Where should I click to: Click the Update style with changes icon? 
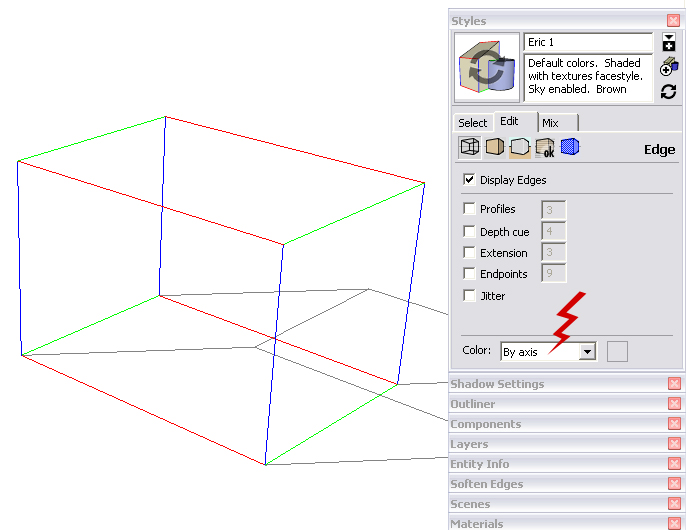(x=668, y=91)
